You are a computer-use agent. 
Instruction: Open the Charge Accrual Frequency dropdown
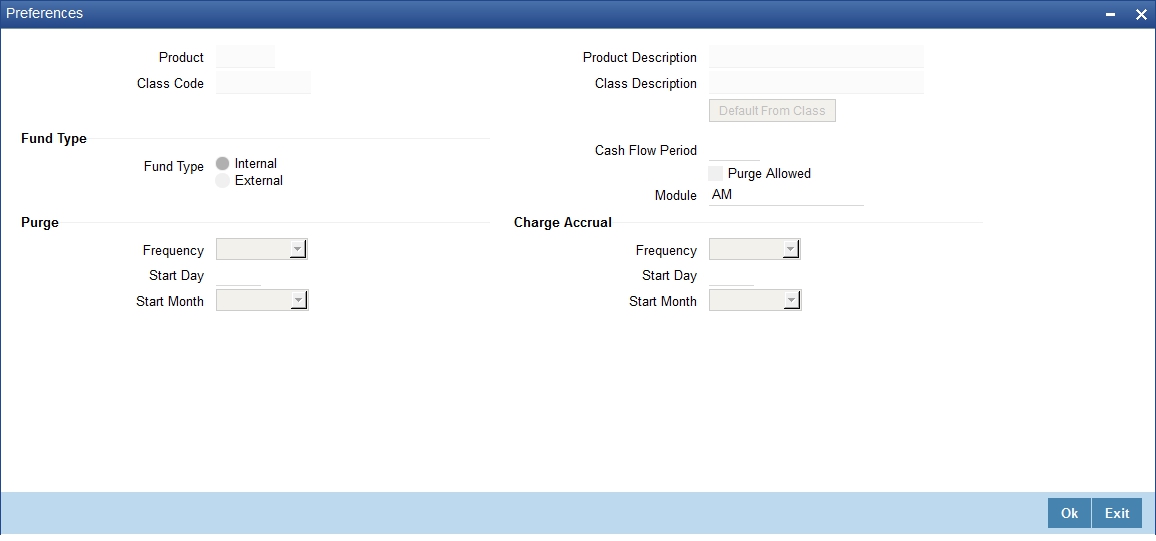tap(754, 249)
